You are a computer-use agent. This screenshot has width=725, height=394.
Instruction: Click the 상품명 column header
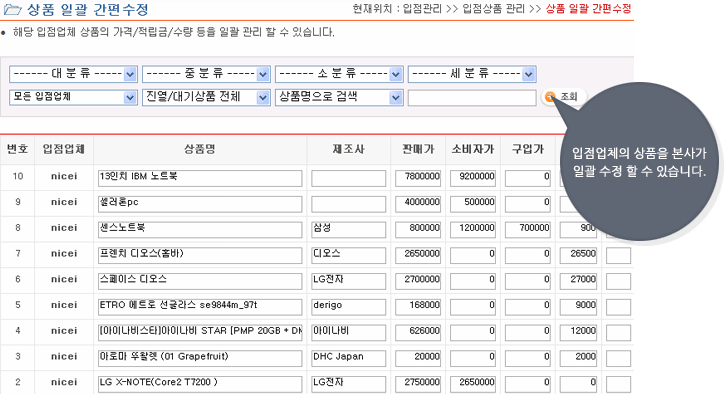[x=200, y=149]
